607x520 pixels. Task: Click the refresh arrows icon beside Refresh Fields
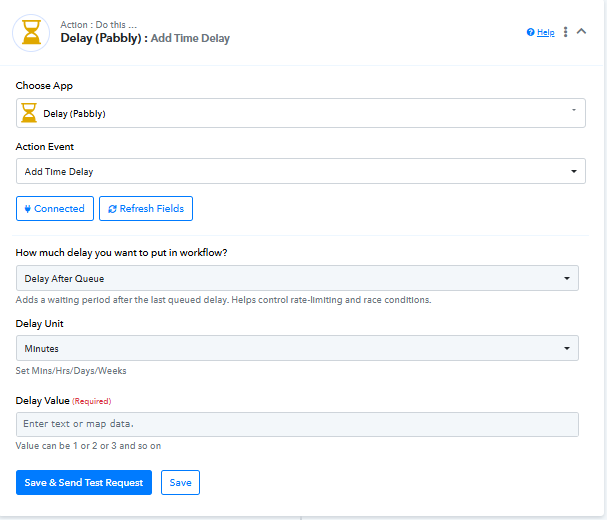pyautogui.click(x=112, y=209)
